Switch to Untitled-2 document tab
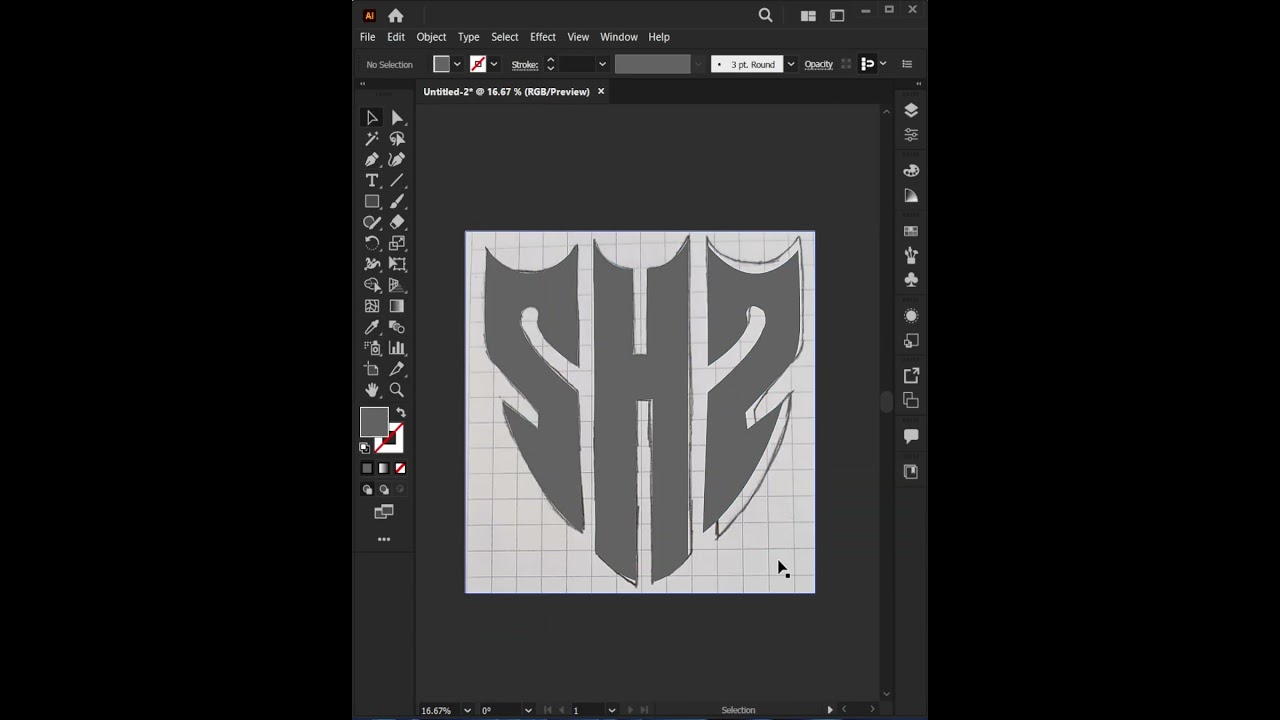Image resolution: width=1280 pixels, height=720 pixels. 506,92
